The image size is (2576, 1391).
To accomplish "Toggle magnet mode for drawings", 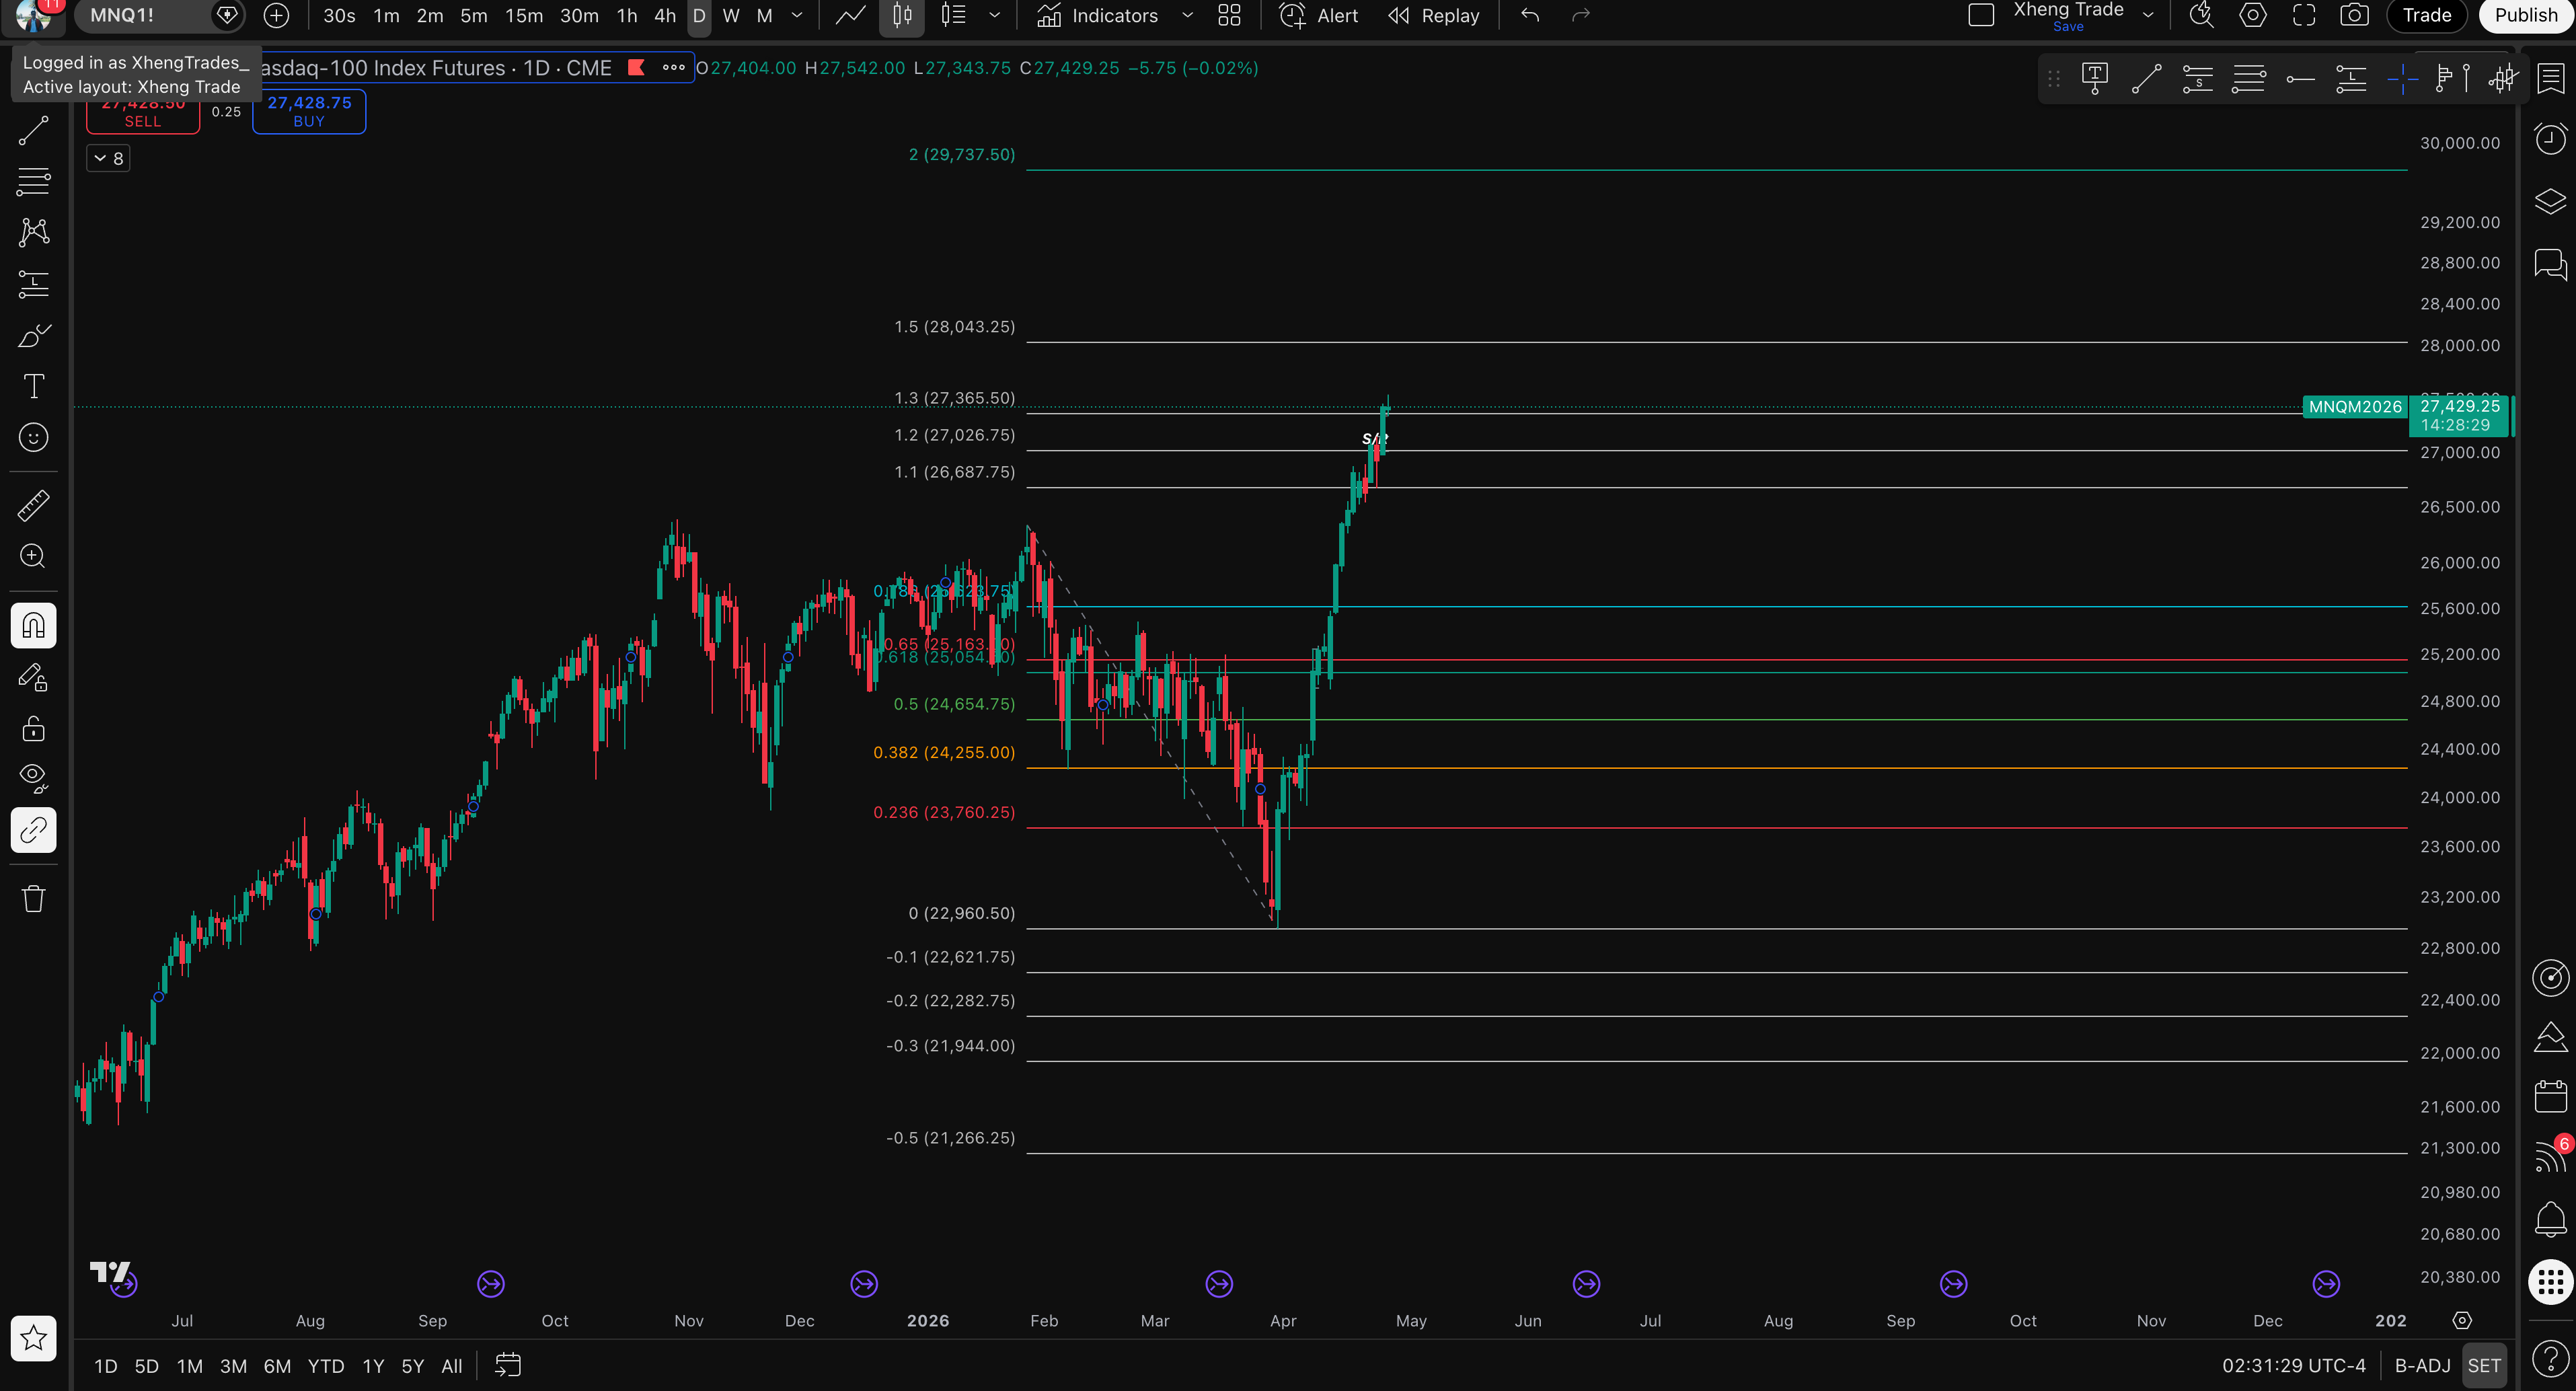I will click(x=34, y=626).
